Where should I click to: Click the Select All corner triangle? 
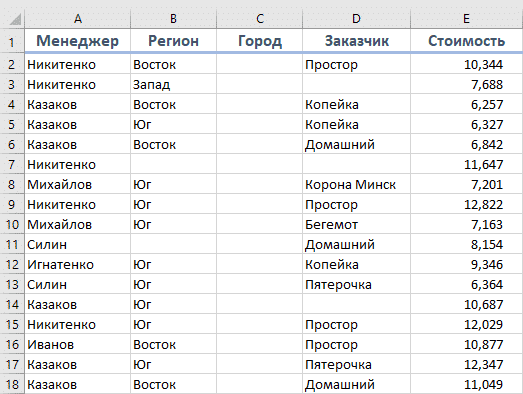point(13,19)
